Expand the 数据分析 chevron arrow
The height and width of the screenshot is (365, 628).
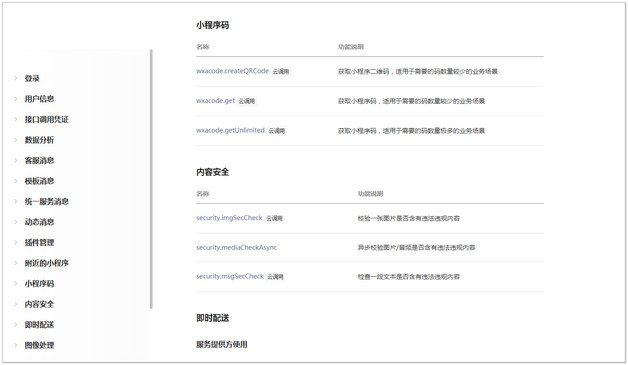(16, 140)
